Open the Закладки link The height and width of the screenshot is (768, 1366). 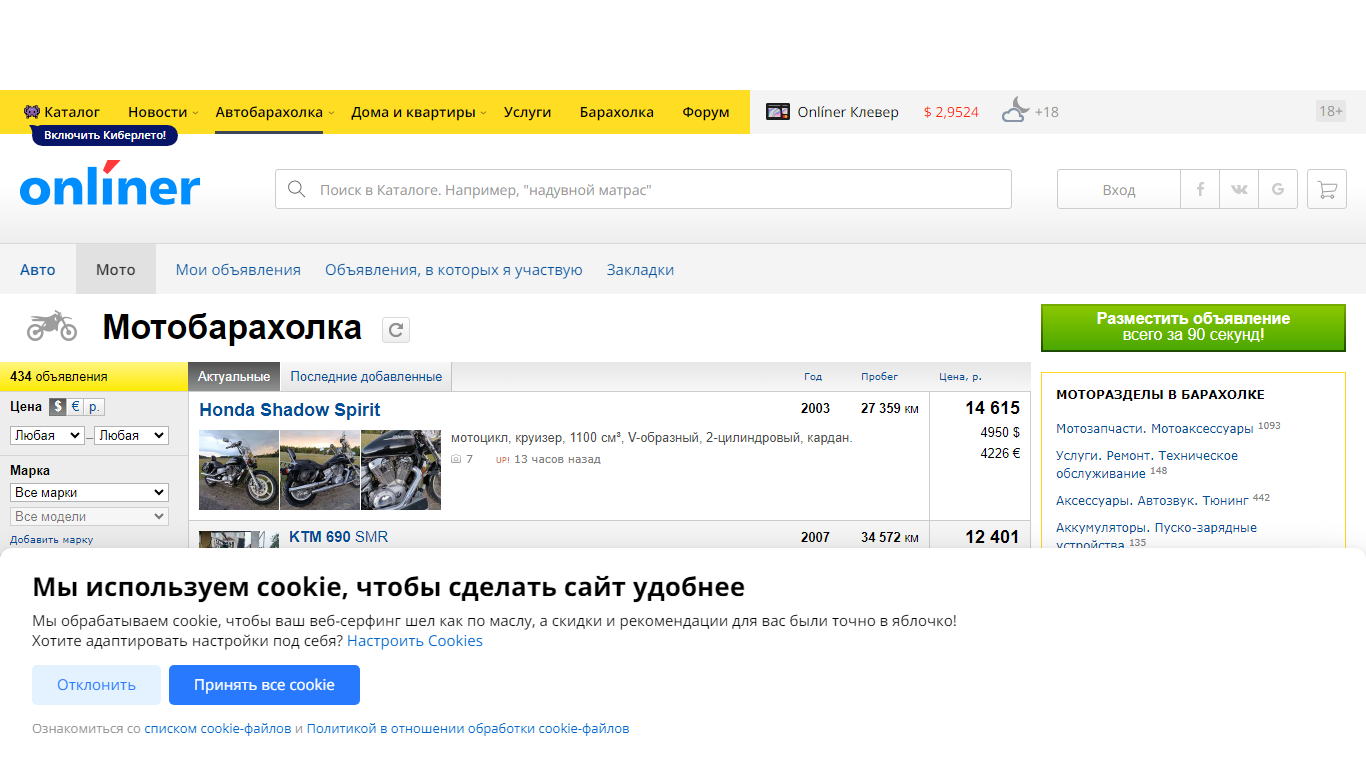click(640, 269)
